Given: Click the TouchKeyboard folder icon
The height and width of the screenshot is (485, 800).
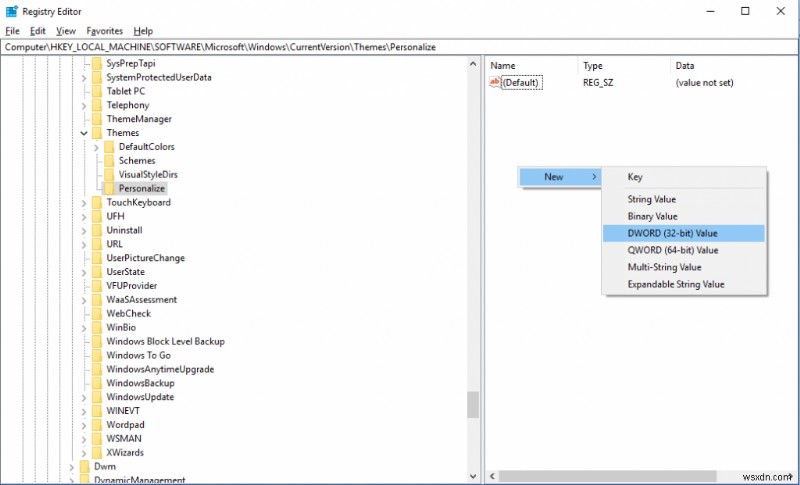Looking at the screenshot, I should click(x=97, y=202).
